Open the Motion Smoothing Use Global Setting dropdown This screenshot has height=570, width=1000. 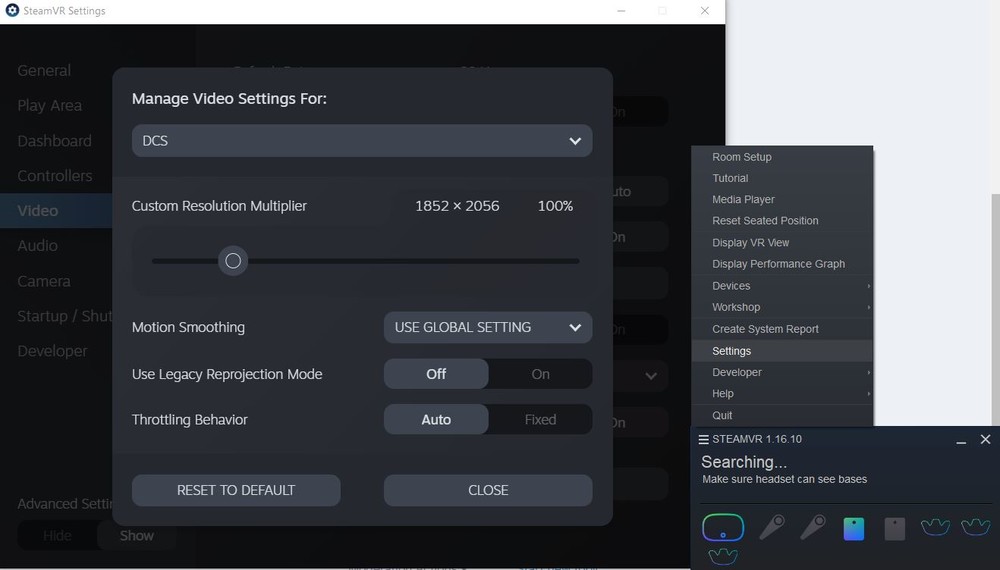tap(488, 327)
